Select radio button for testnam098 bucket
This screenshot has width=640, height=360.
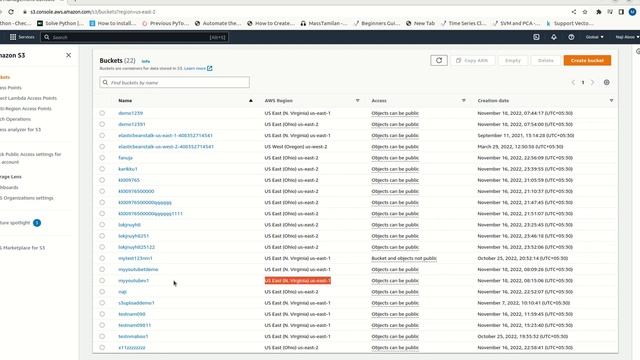[102, 314]
